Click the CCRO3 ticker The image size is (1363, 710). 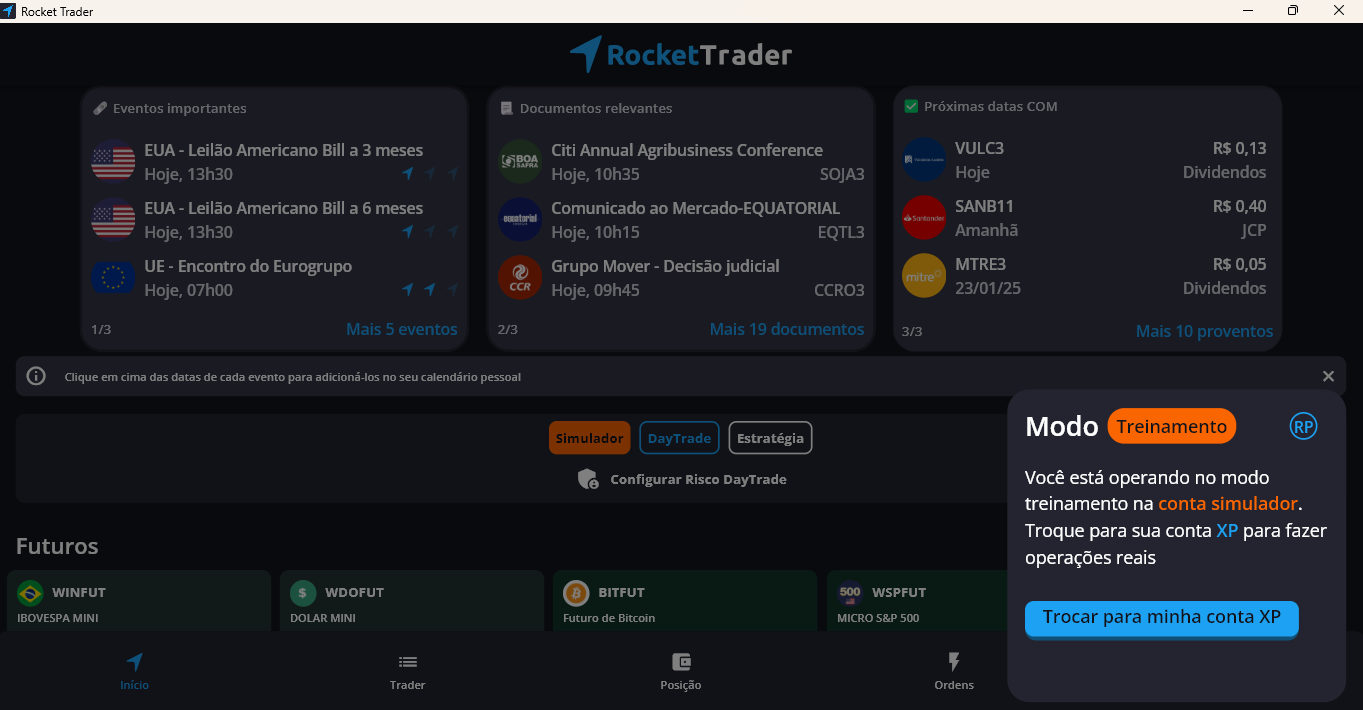pyautogui.click(x=839, y=290)
